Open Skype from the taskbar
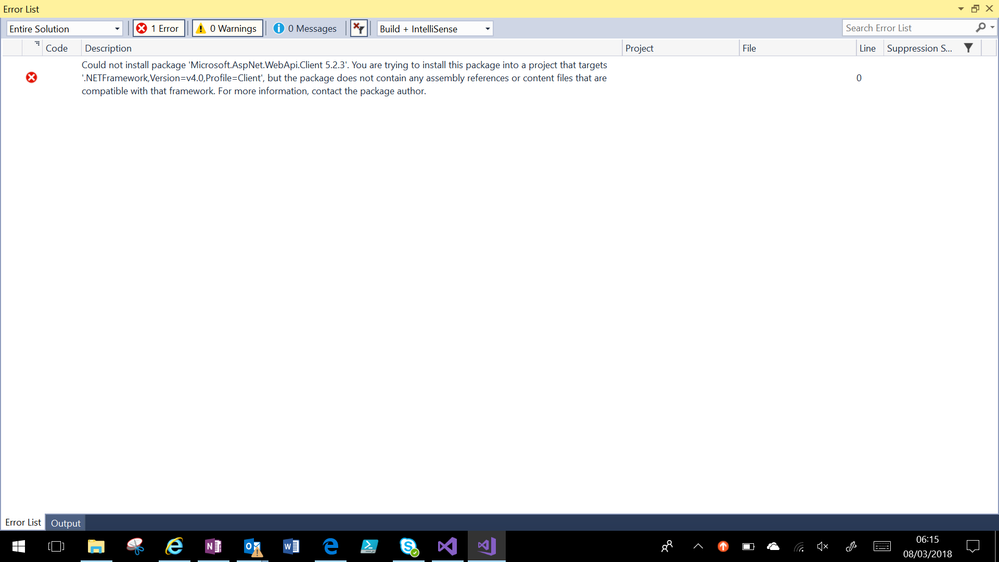999x562 pixels. [x=409, y=547]
